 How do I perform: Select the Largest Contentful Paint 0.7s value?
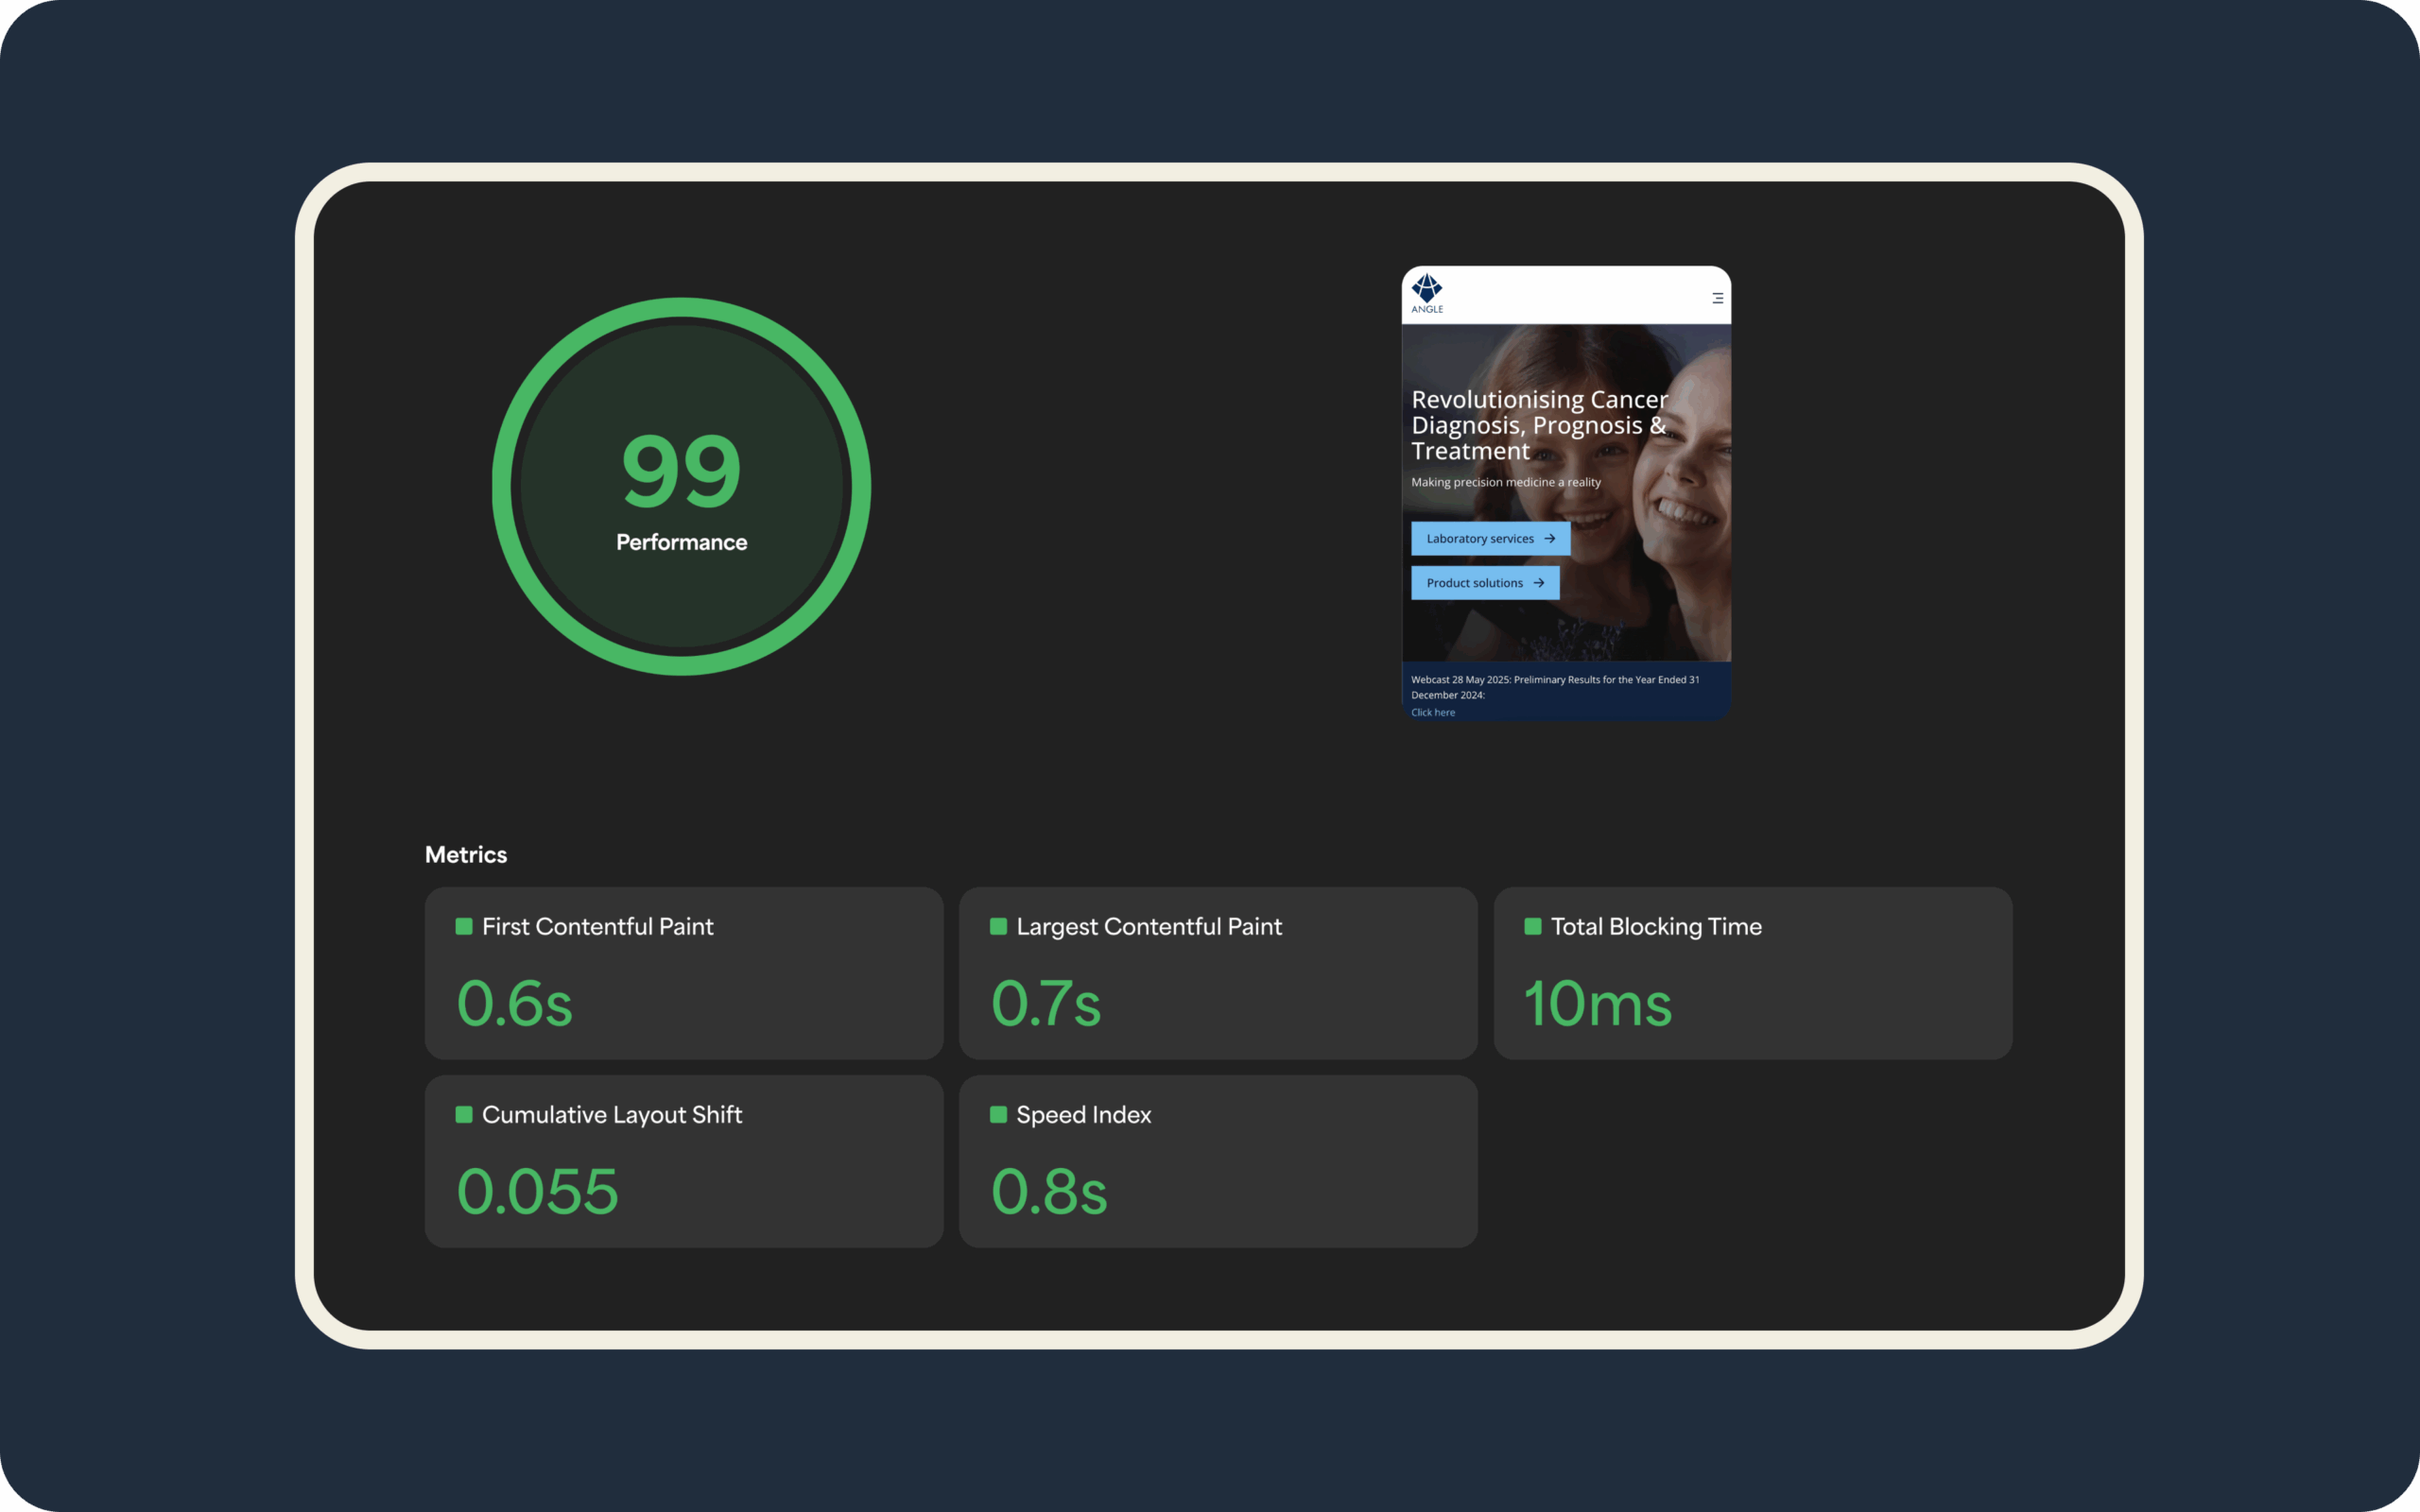click(x=1046, y=1003)
